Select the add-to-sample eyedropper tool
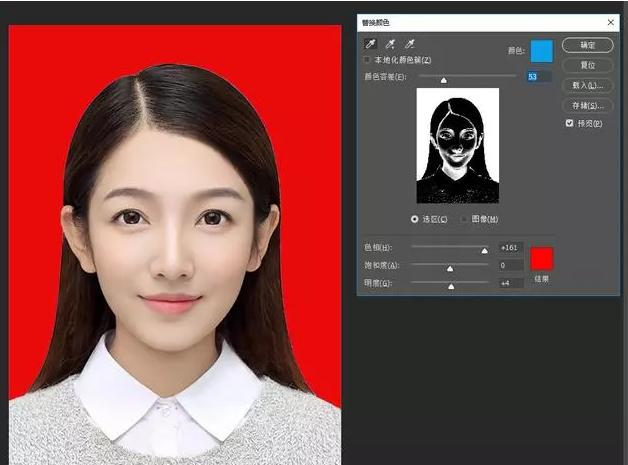 point(390,44)
